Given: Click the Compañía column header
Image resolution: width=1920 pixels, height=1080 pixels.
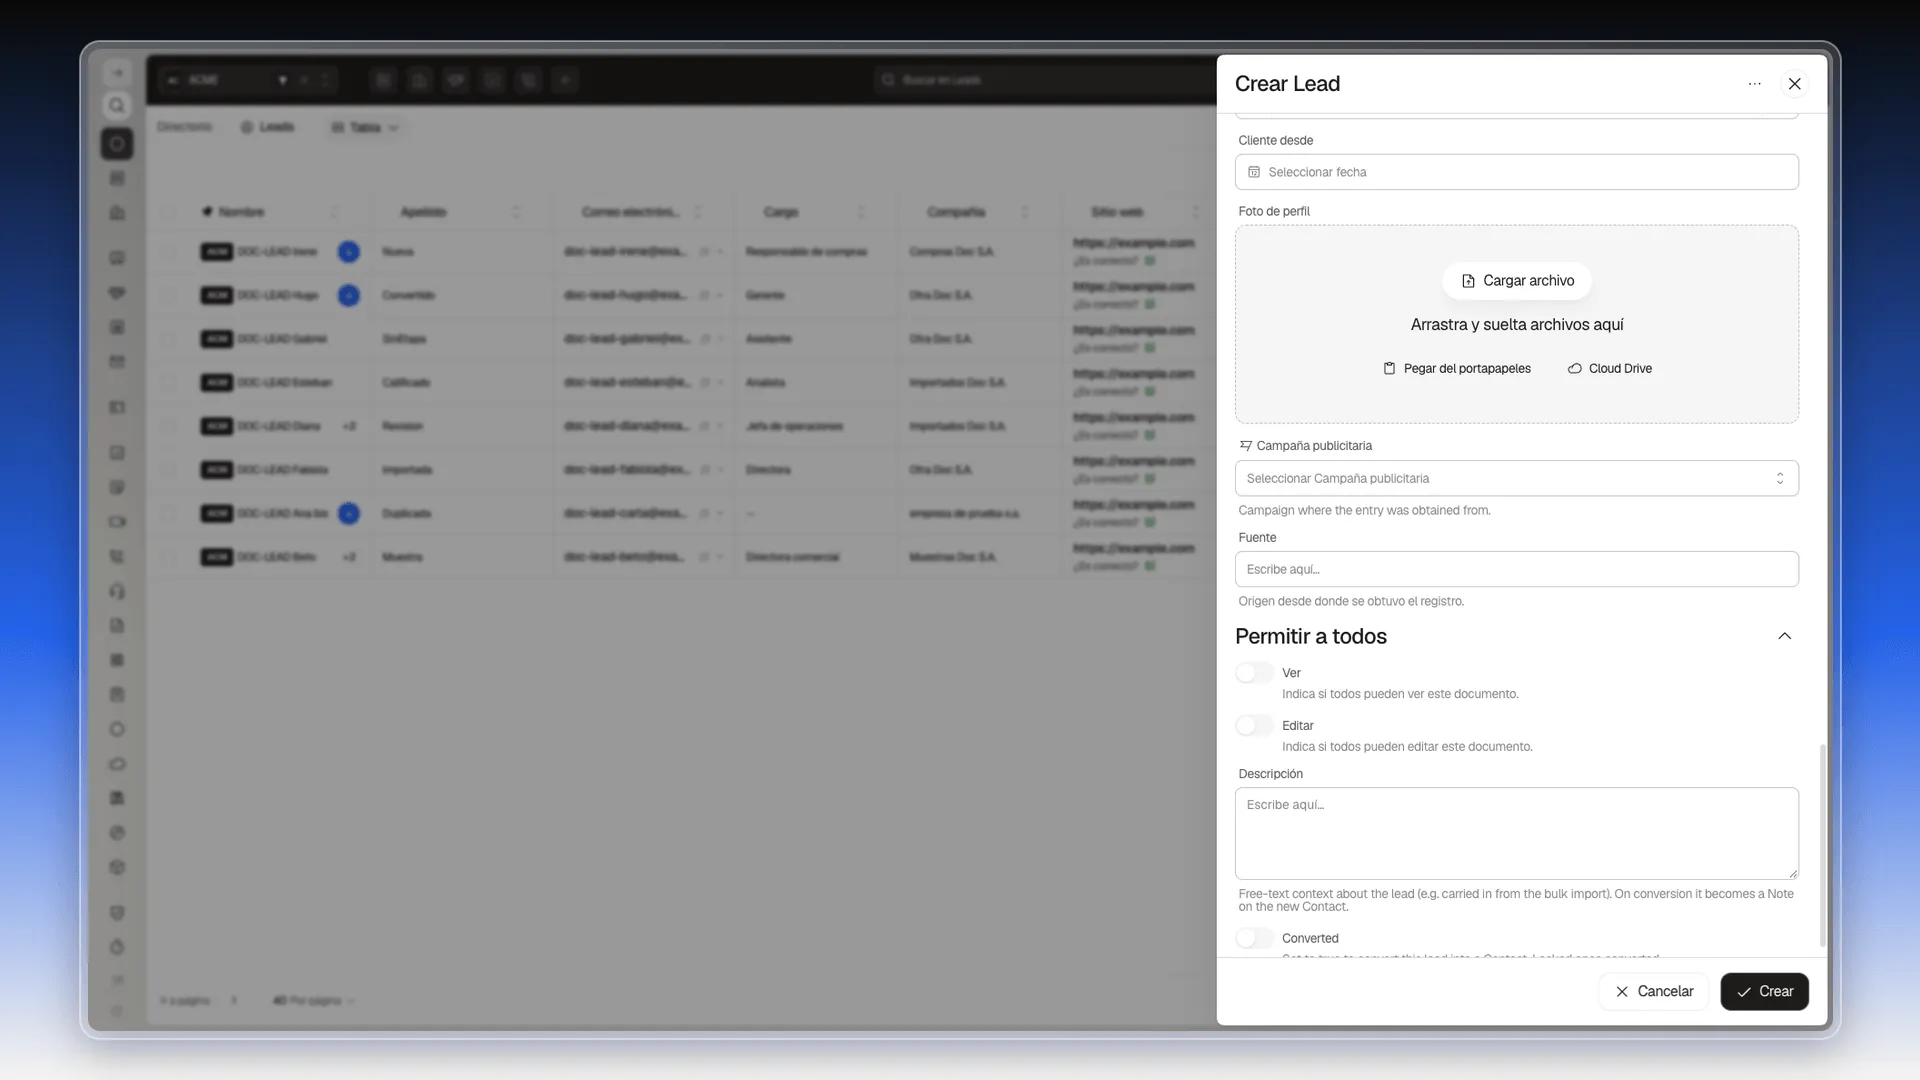Looking at the screenshot, I should tap(955, 212).
